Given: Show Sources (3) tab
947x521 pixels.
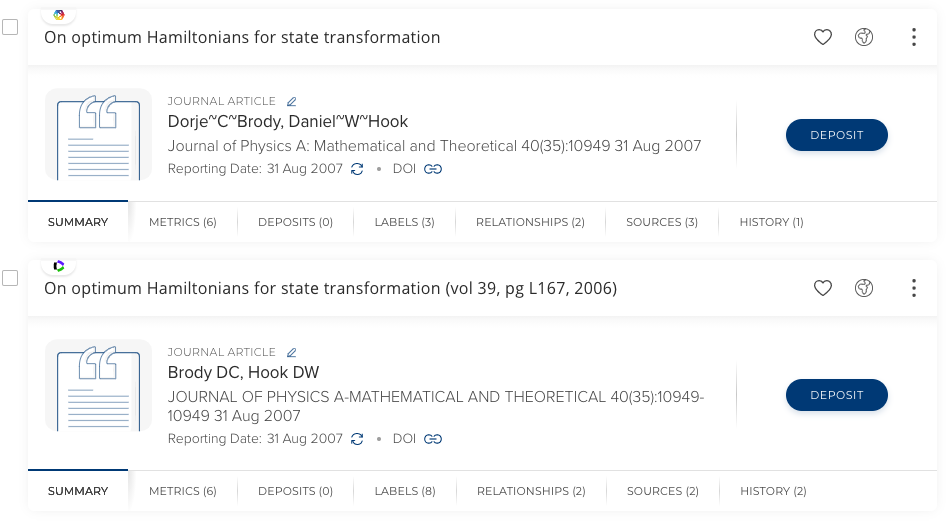Looking at the screenshot, I should click(661, 222).
